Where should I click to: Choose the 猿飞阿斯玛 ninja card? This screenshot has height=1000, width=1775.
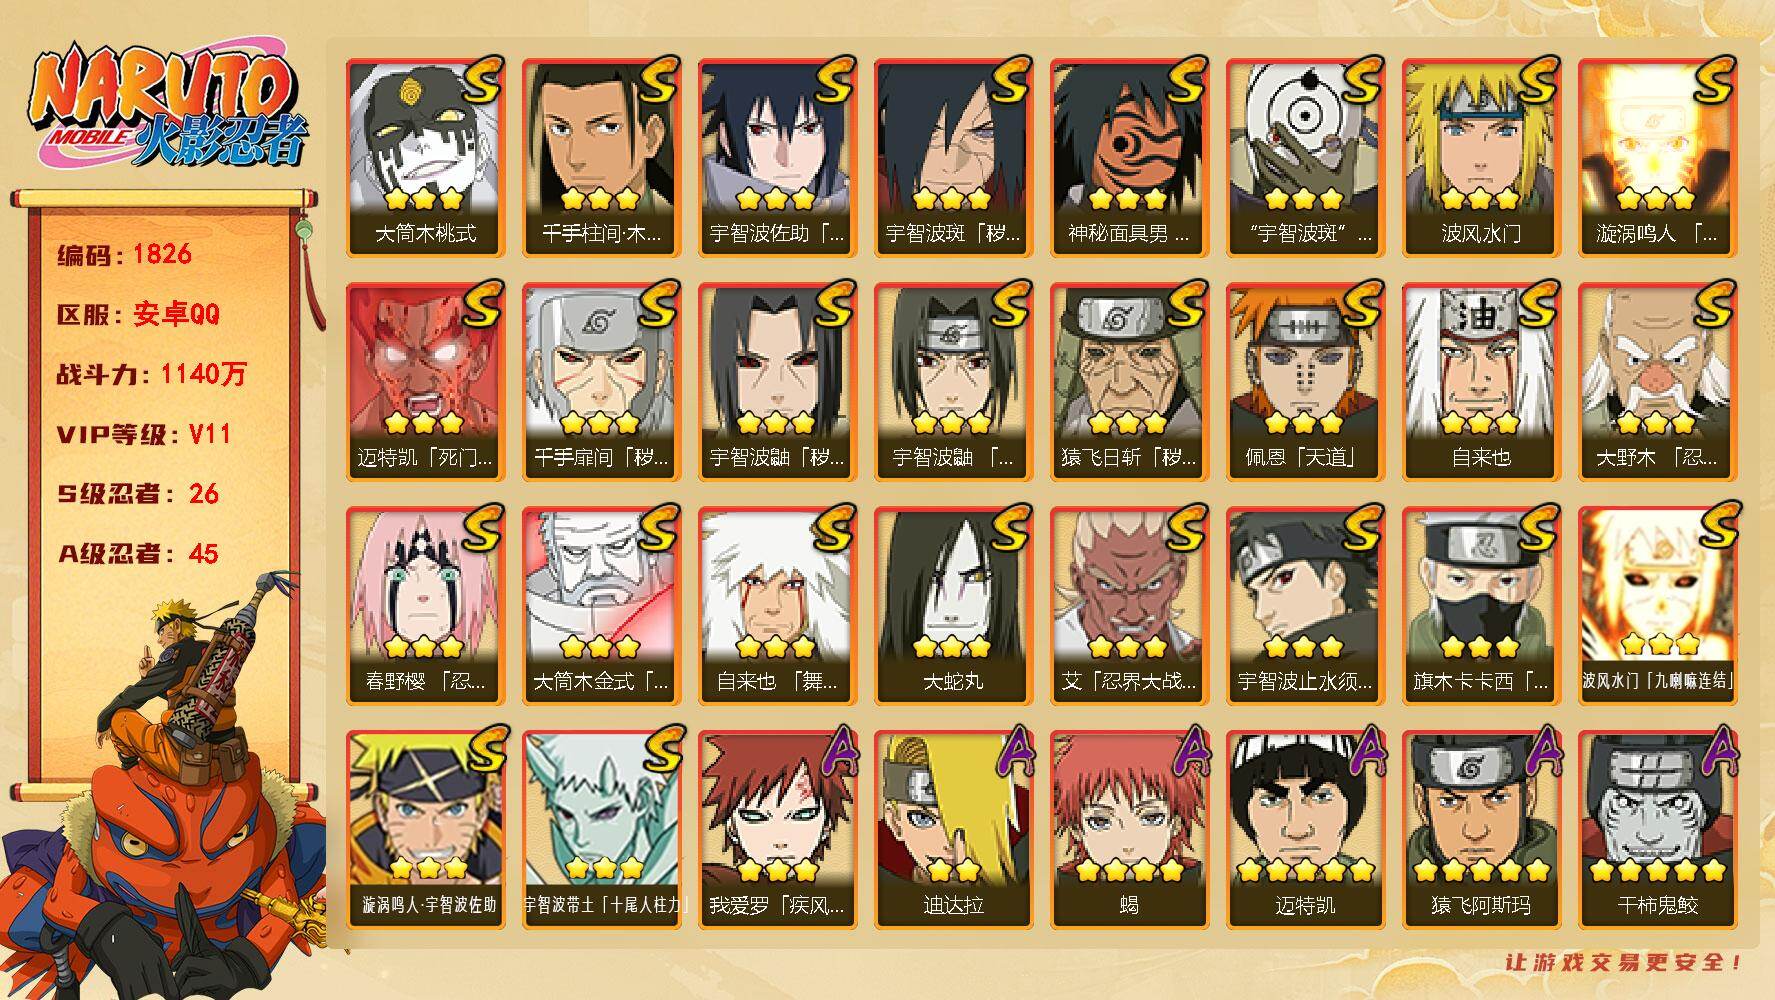[x=1482, y=830]
